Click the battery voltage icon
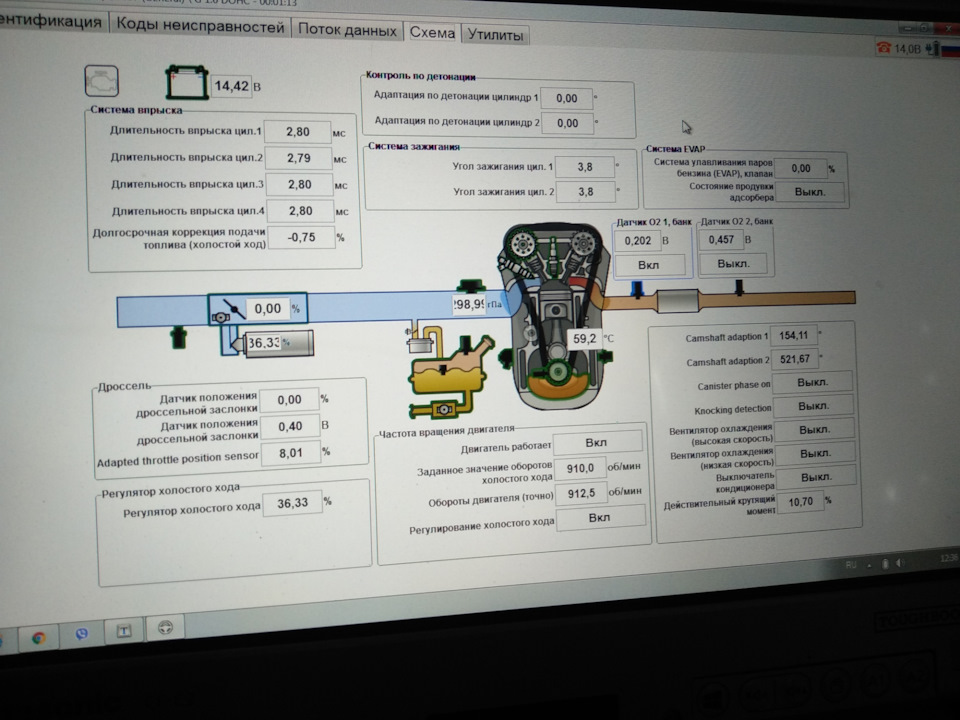 [187, 83]
